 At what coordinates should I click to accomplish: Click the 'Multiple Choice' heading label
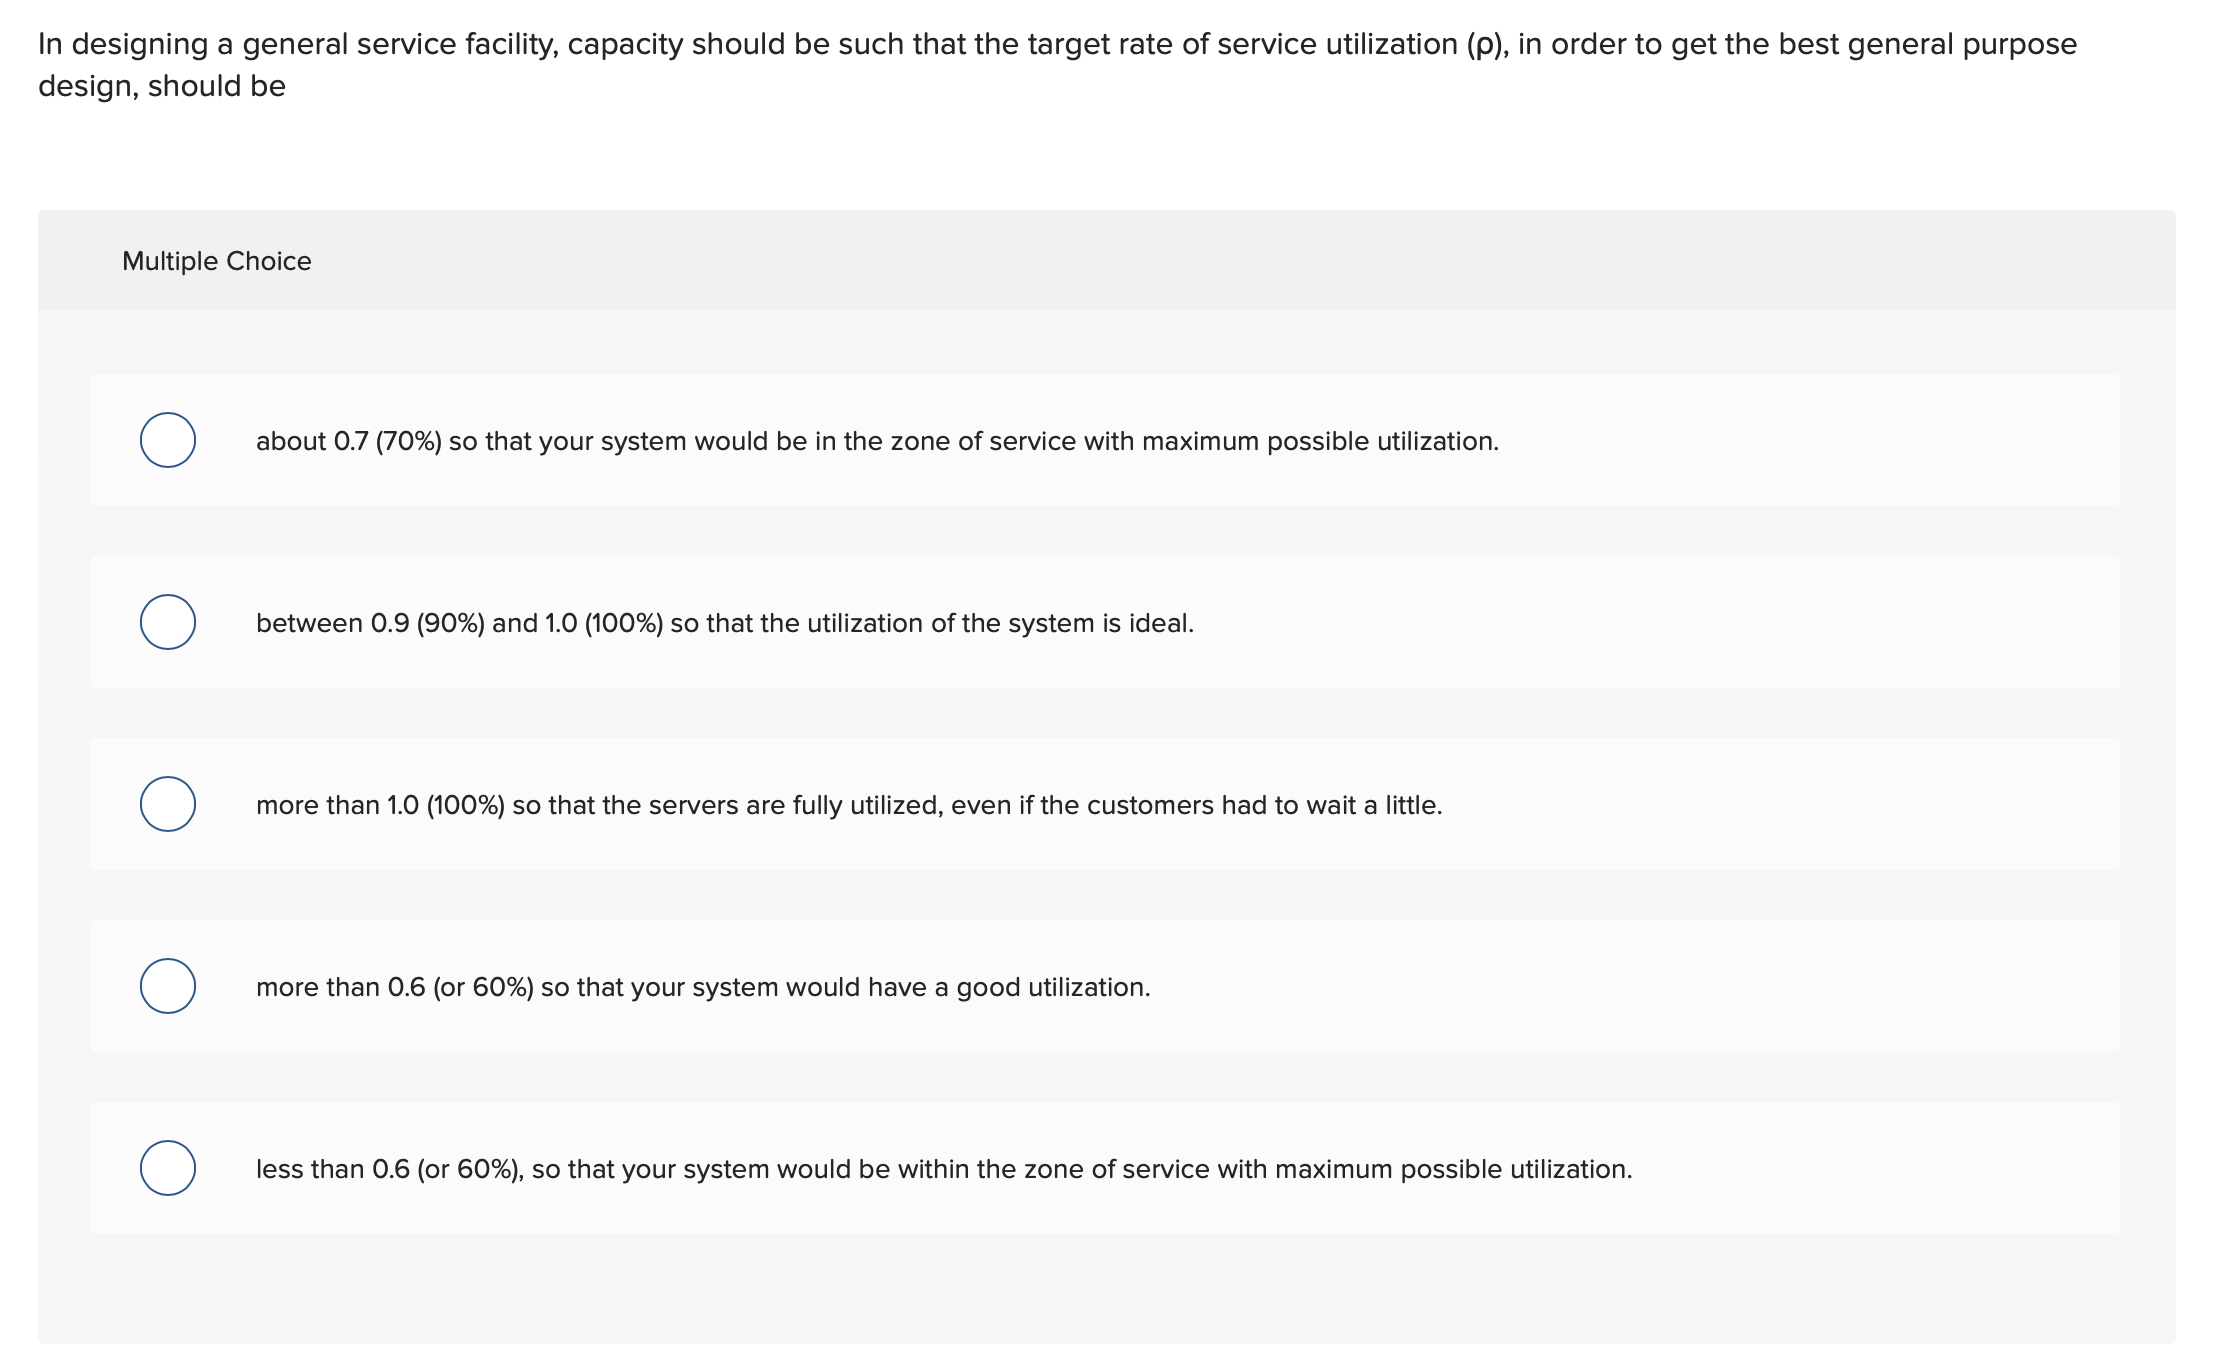(216, 261)
